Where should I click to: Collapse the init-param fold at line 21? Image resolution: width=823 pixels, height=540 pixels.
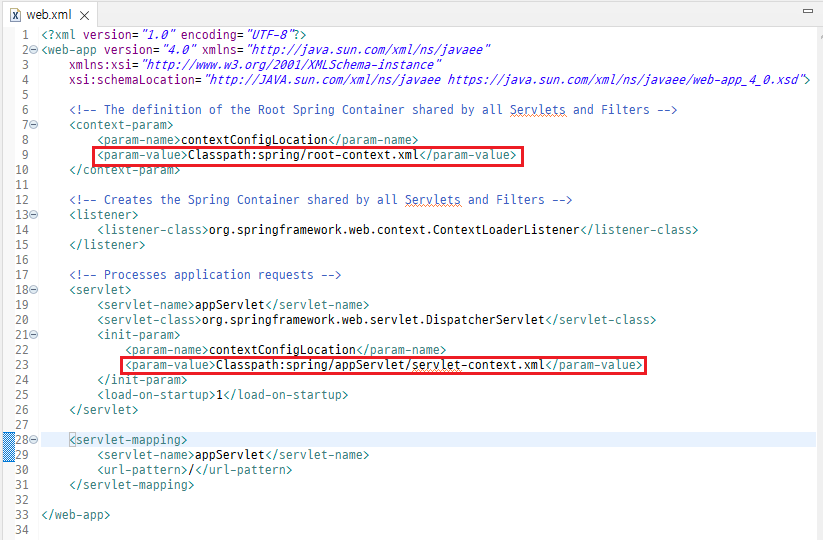coord(34,335)
